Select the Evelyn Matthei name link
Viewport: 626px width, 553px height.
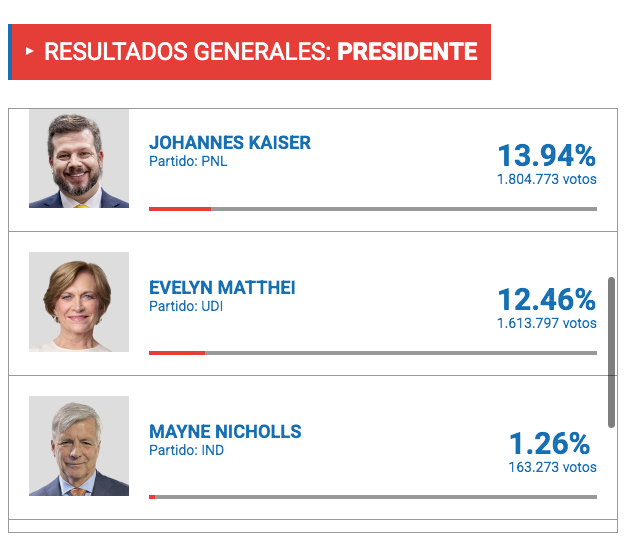(222, 287)
